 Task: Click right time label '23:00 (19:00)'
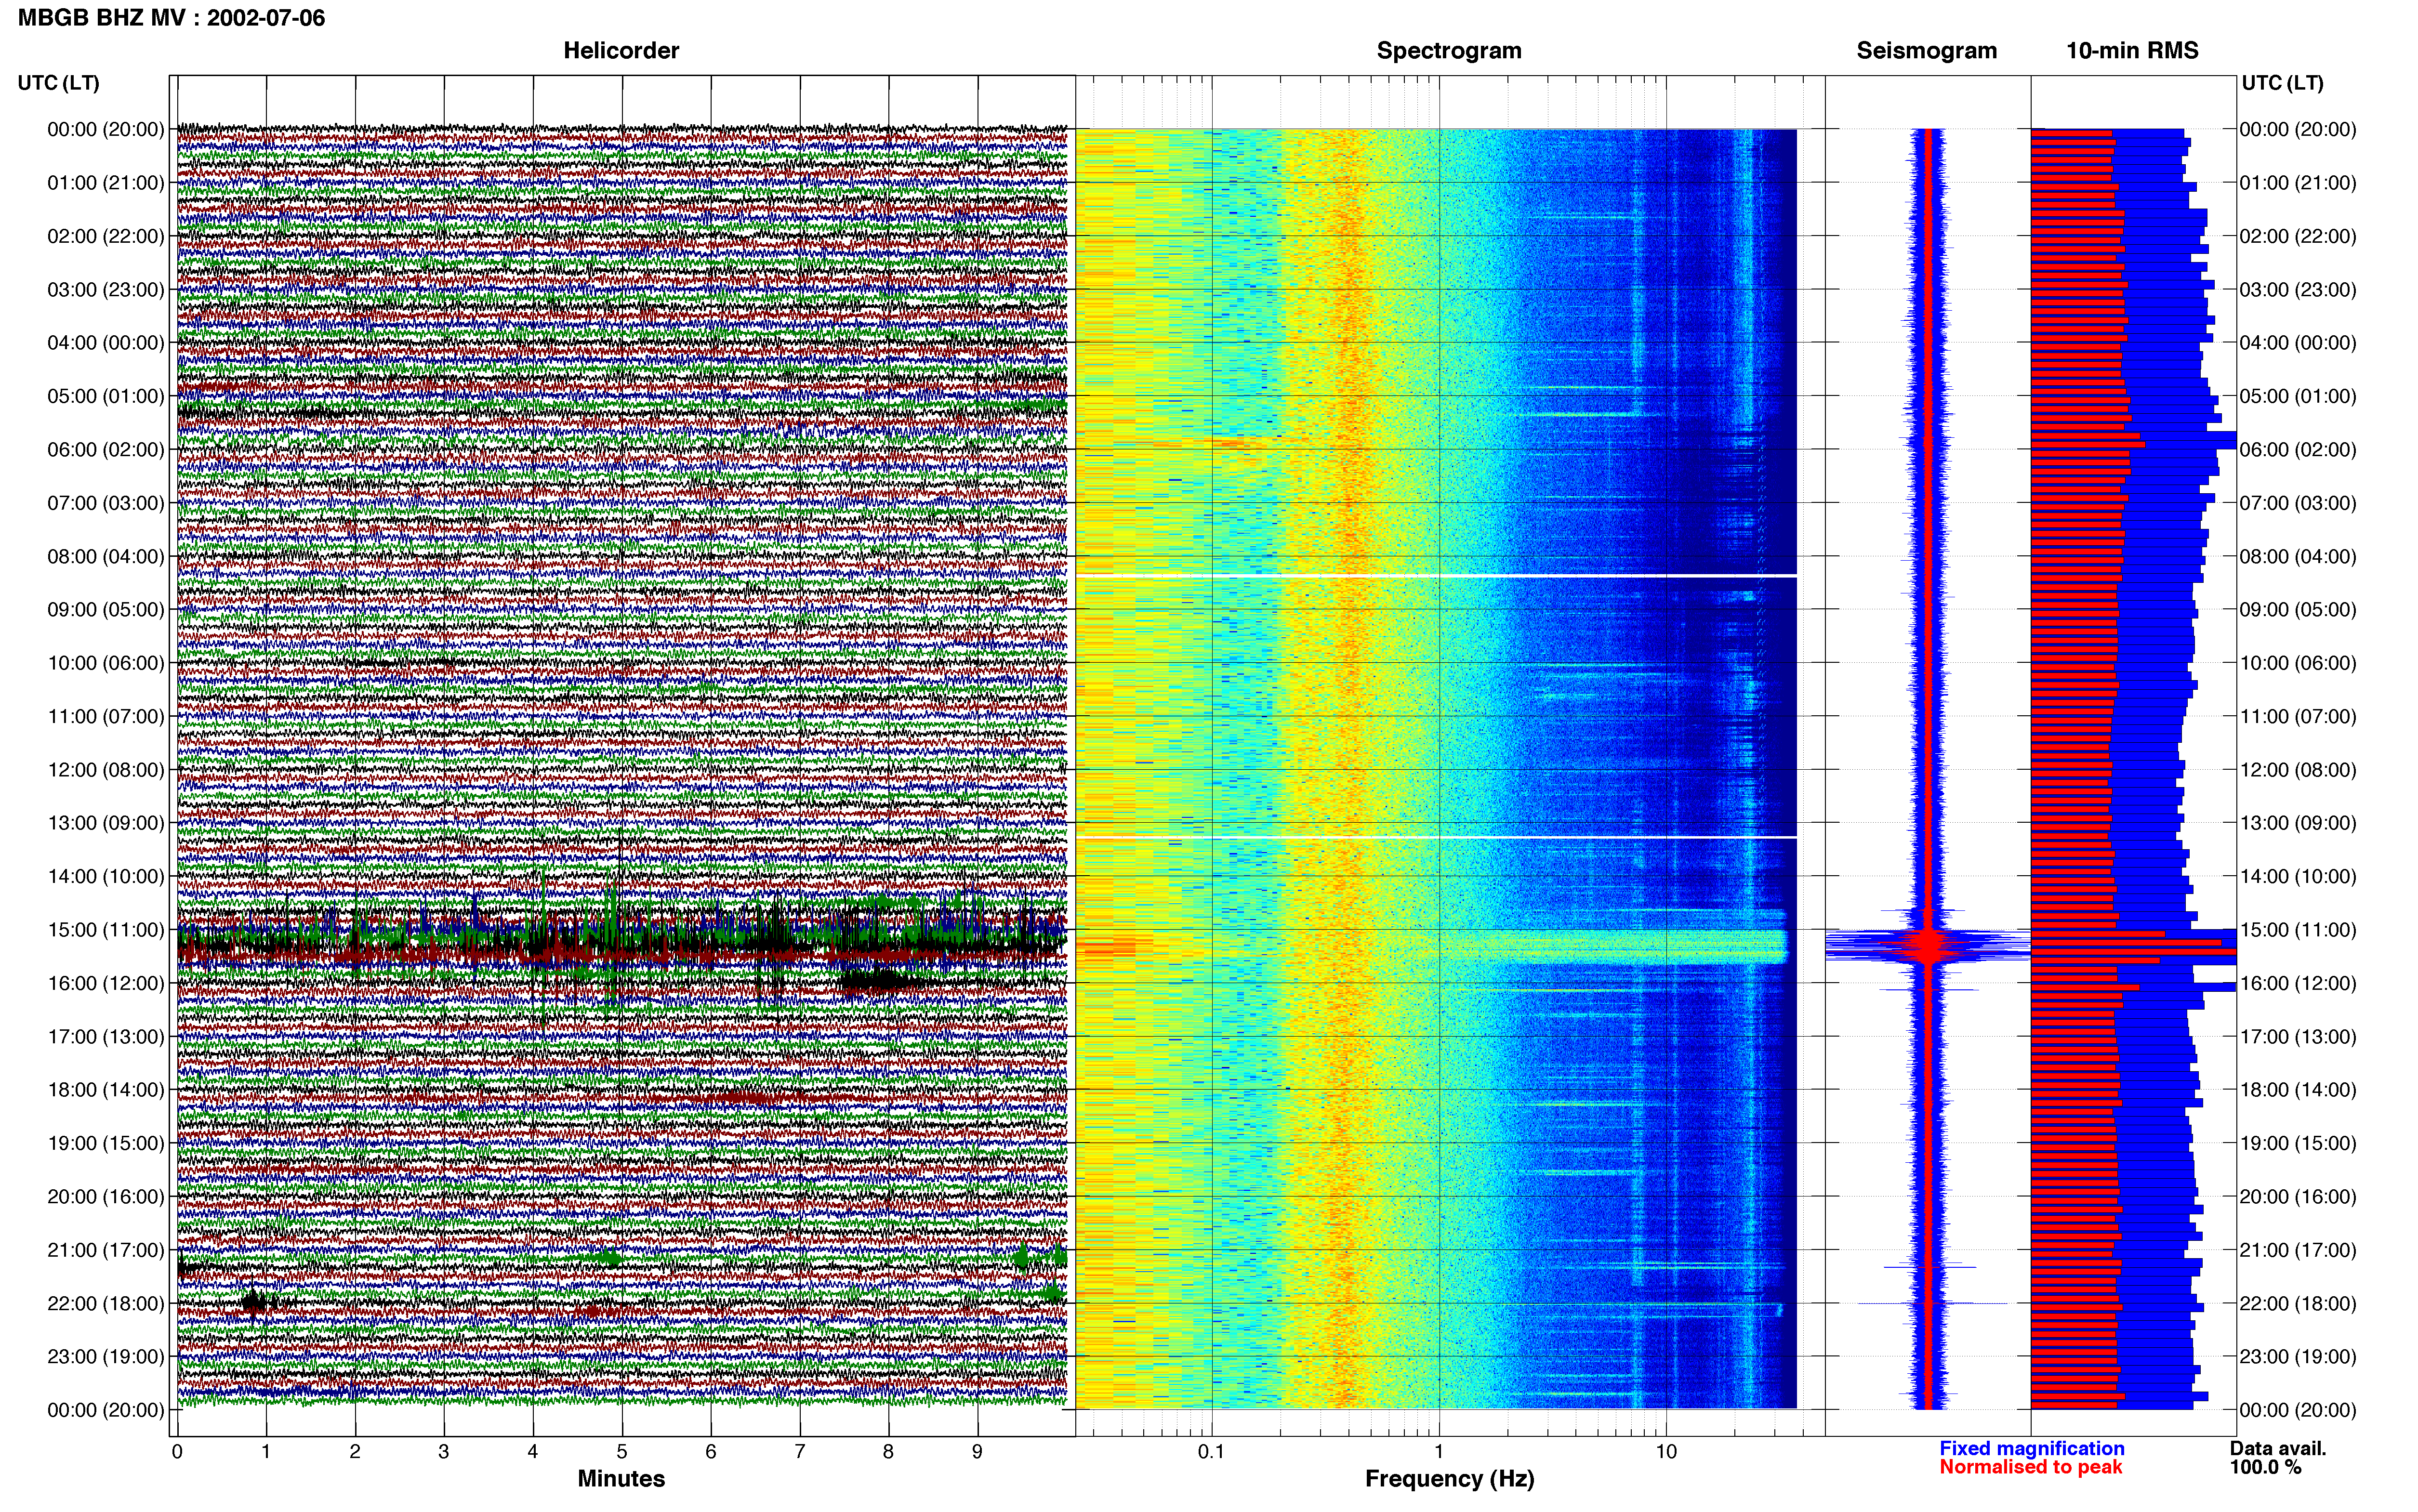pos(2298,1356)
